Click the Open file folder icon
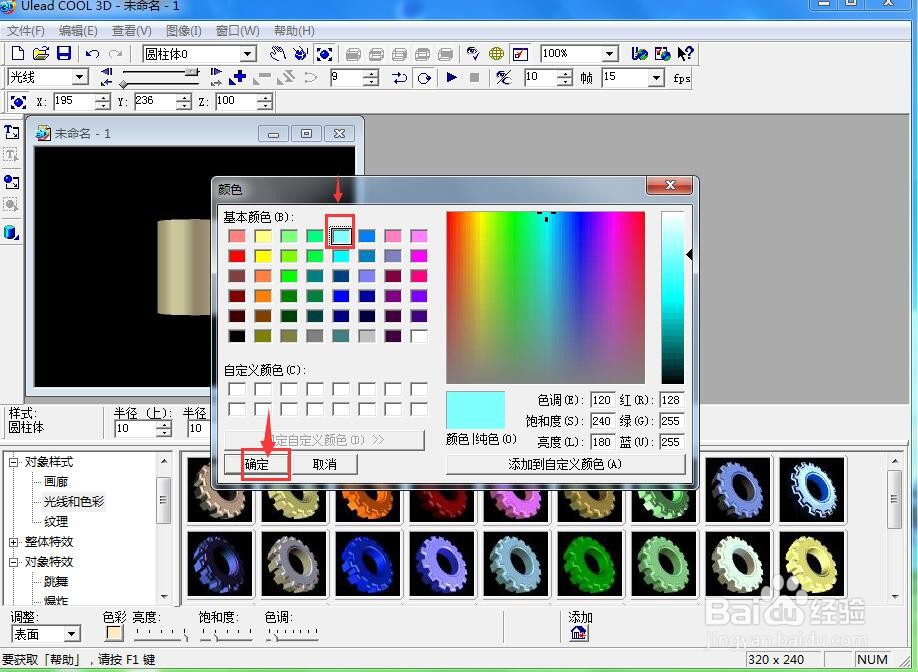 (x=40, y=54)
